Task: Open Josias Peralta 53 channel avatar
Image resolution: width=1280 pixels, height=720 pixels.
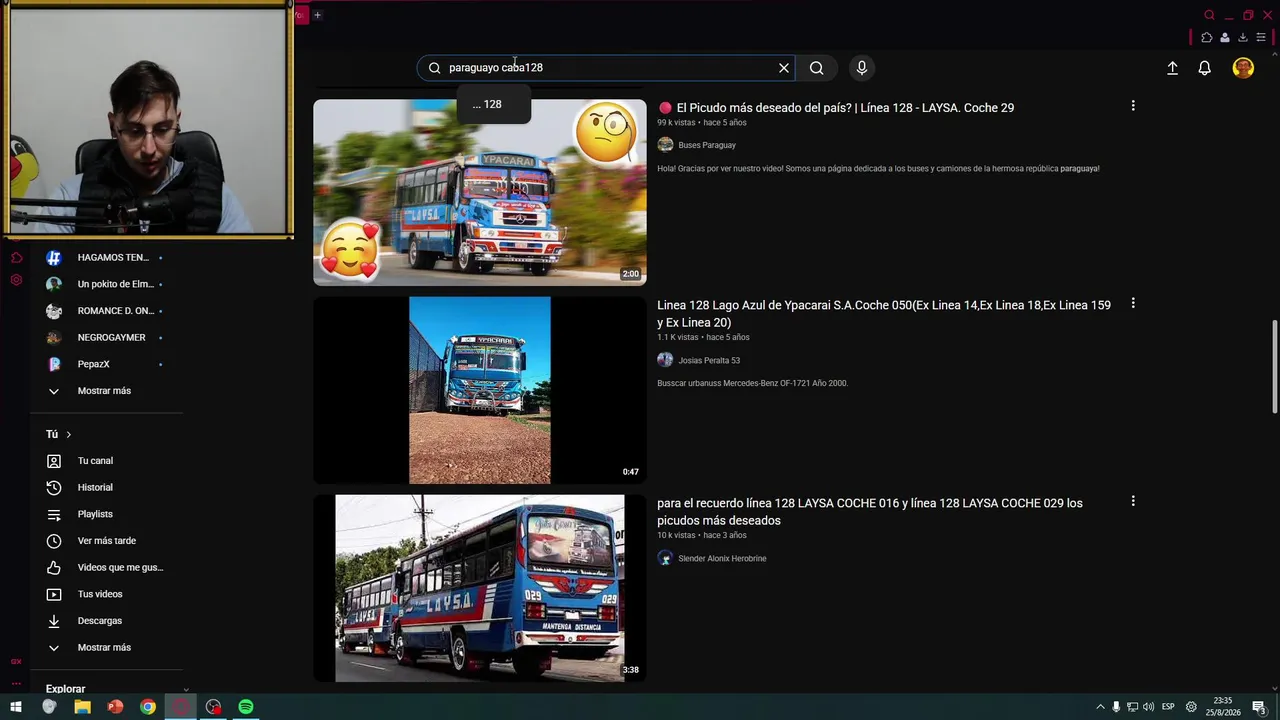Action: 665,360
